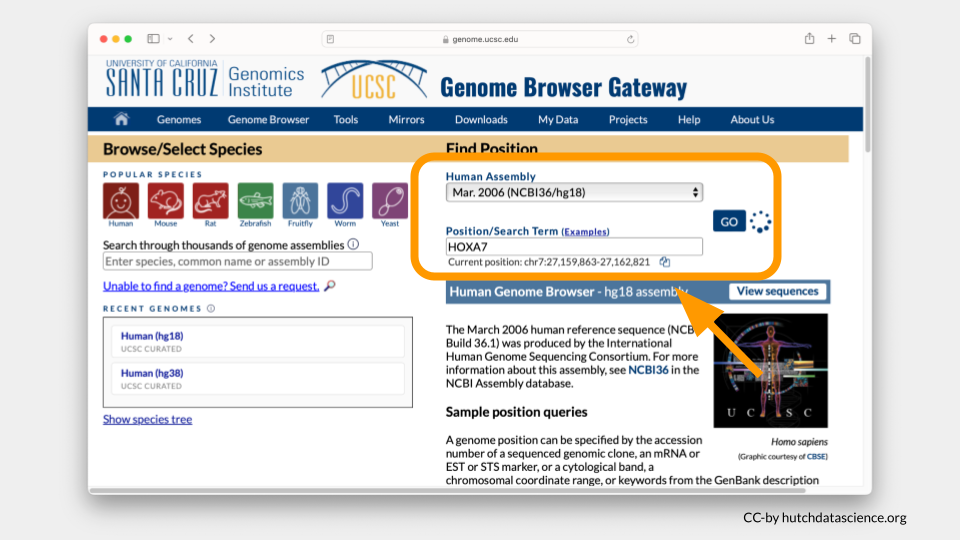
Task: Open the Downloads menu
Action: point(481,119)
